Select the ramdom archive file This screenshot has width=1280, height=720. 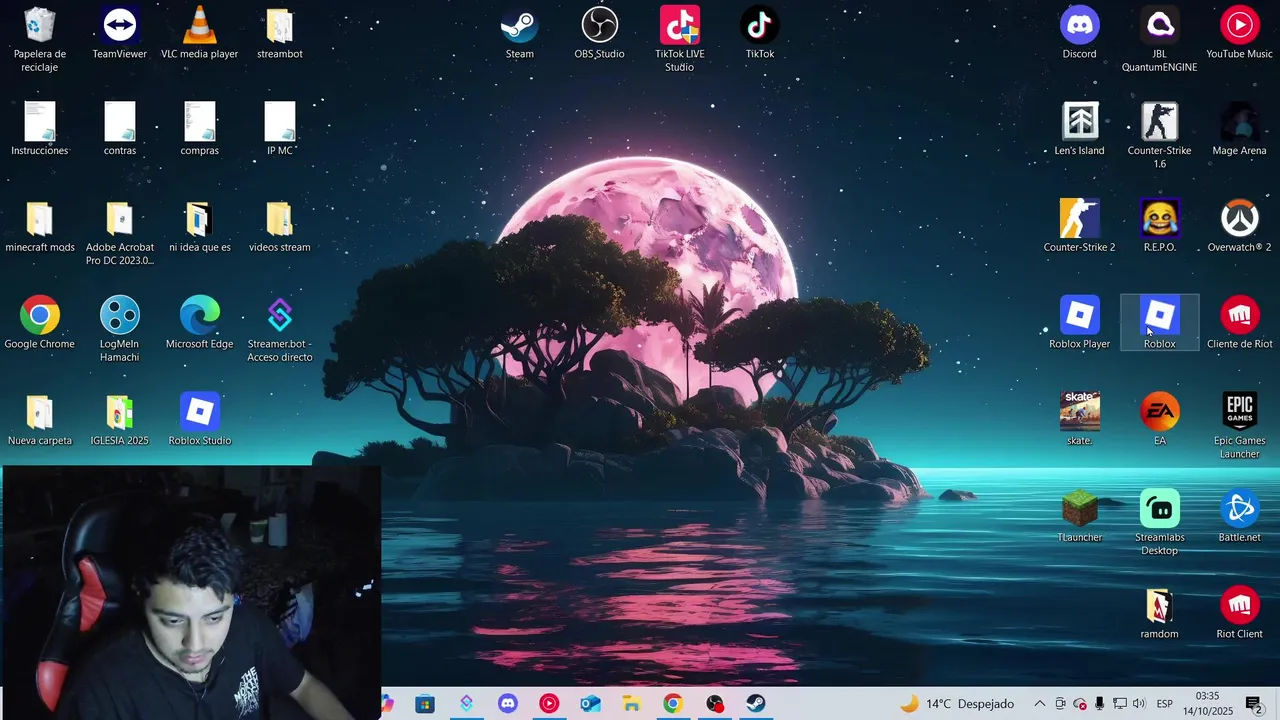pos(1160,613)
